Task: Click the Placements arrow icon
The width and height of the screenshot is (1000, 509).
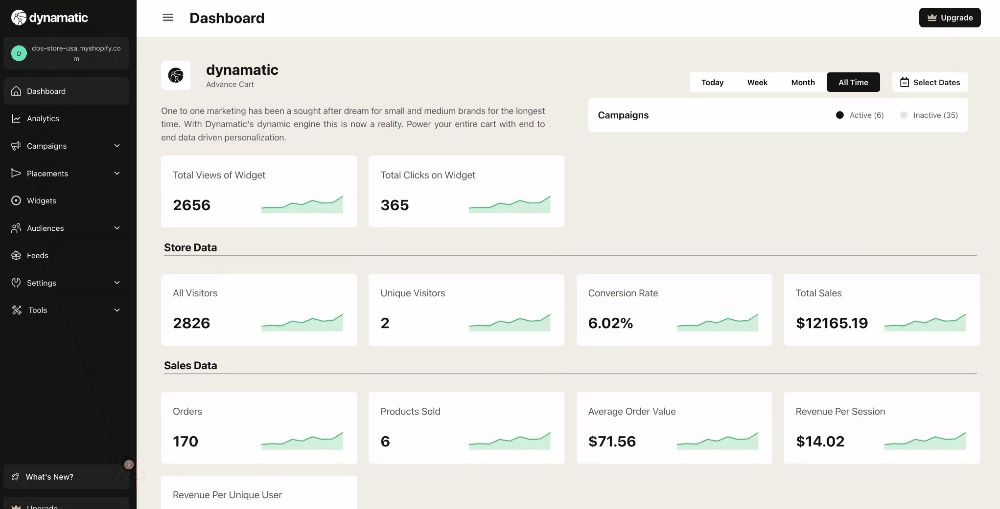Action: coord(16,173)
